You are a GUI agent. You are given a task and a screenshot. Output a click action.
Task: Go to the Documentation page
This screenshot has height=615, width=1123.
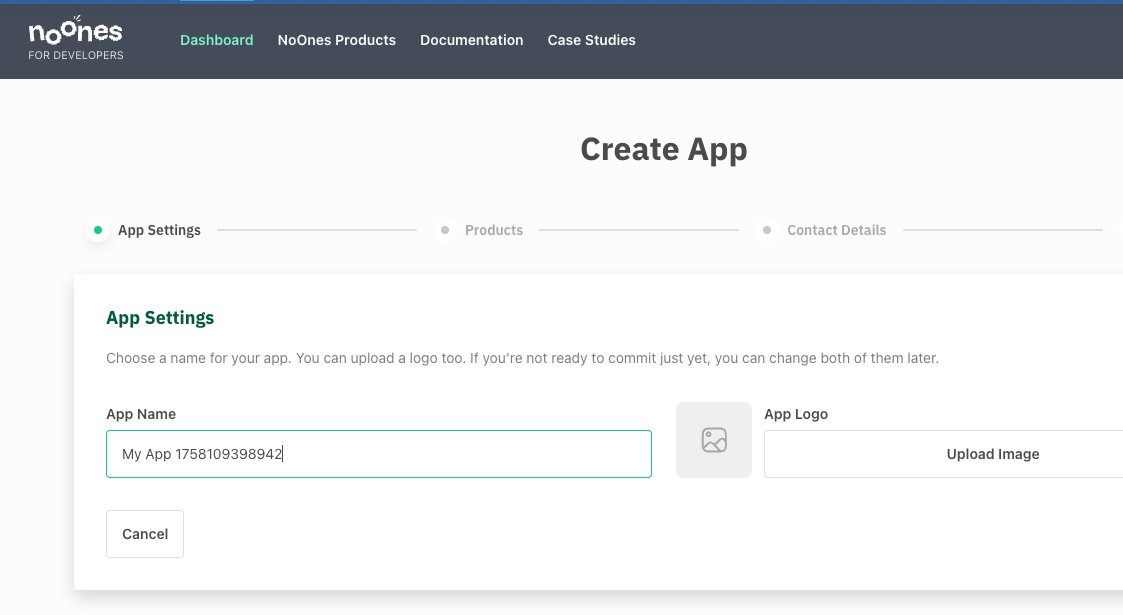pyautogui.click(x=471, y=40)
